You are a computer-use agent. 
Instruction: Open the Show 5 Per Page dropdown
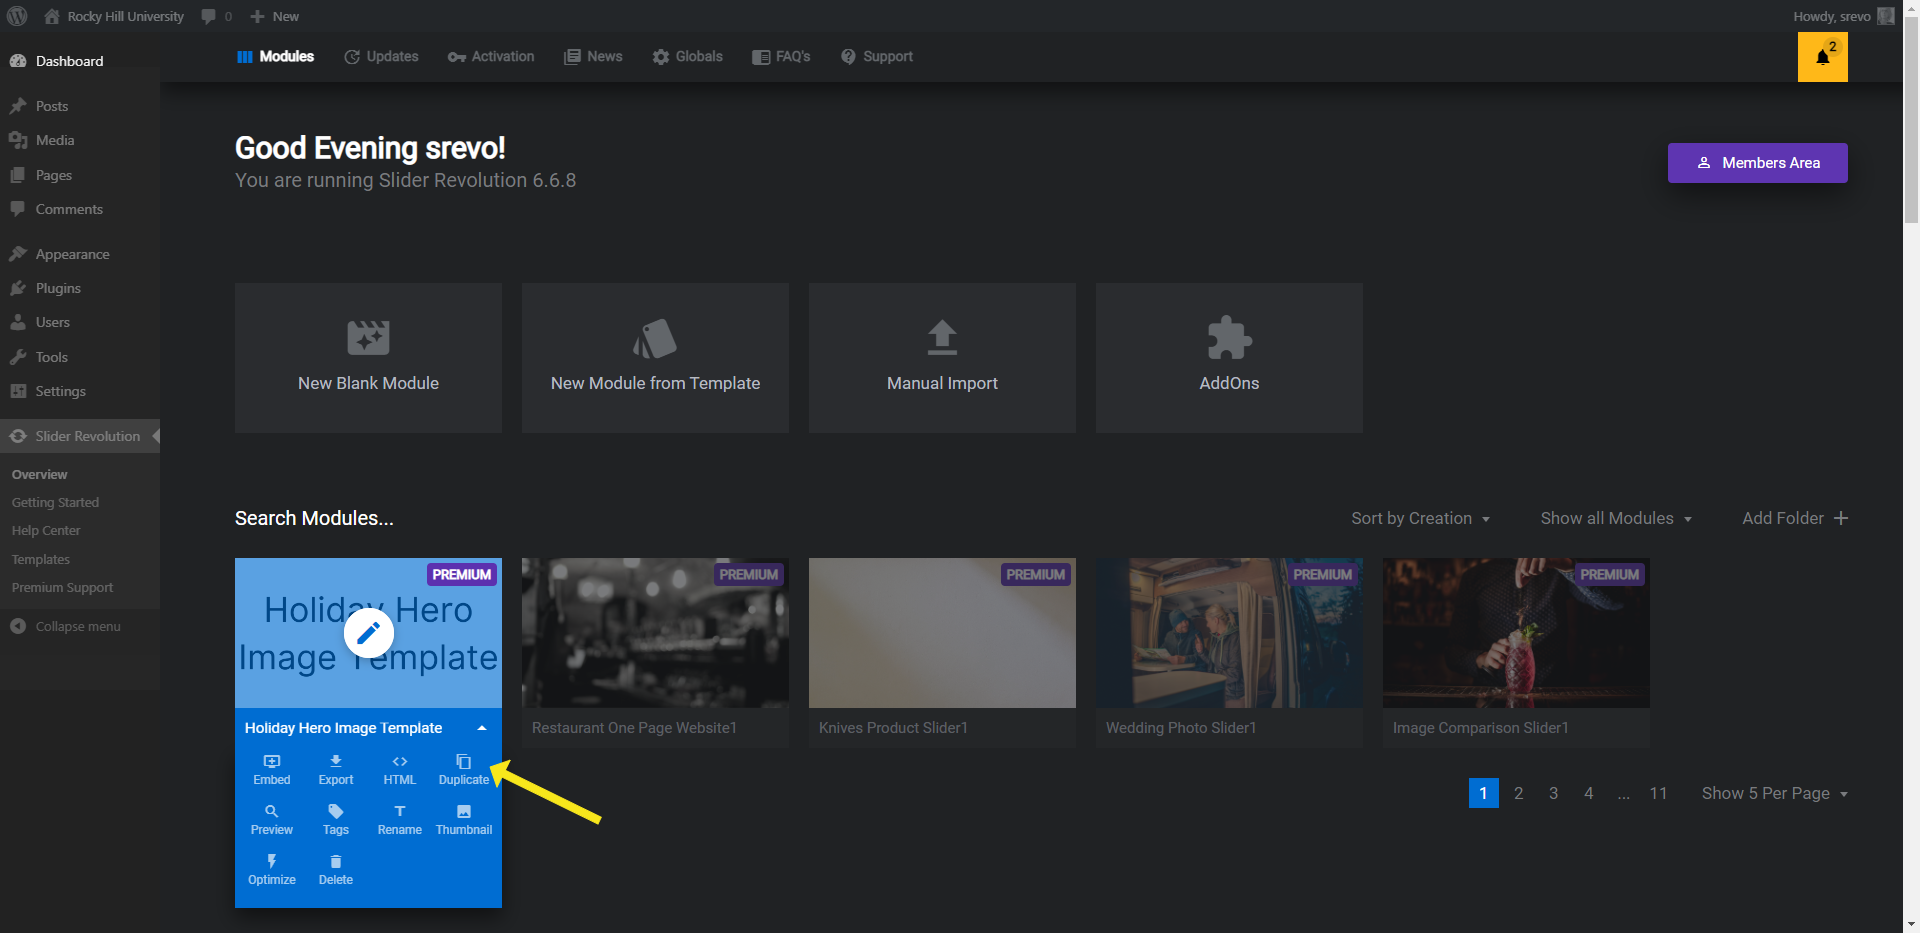pyautogui.click(x=1775, y=793)
